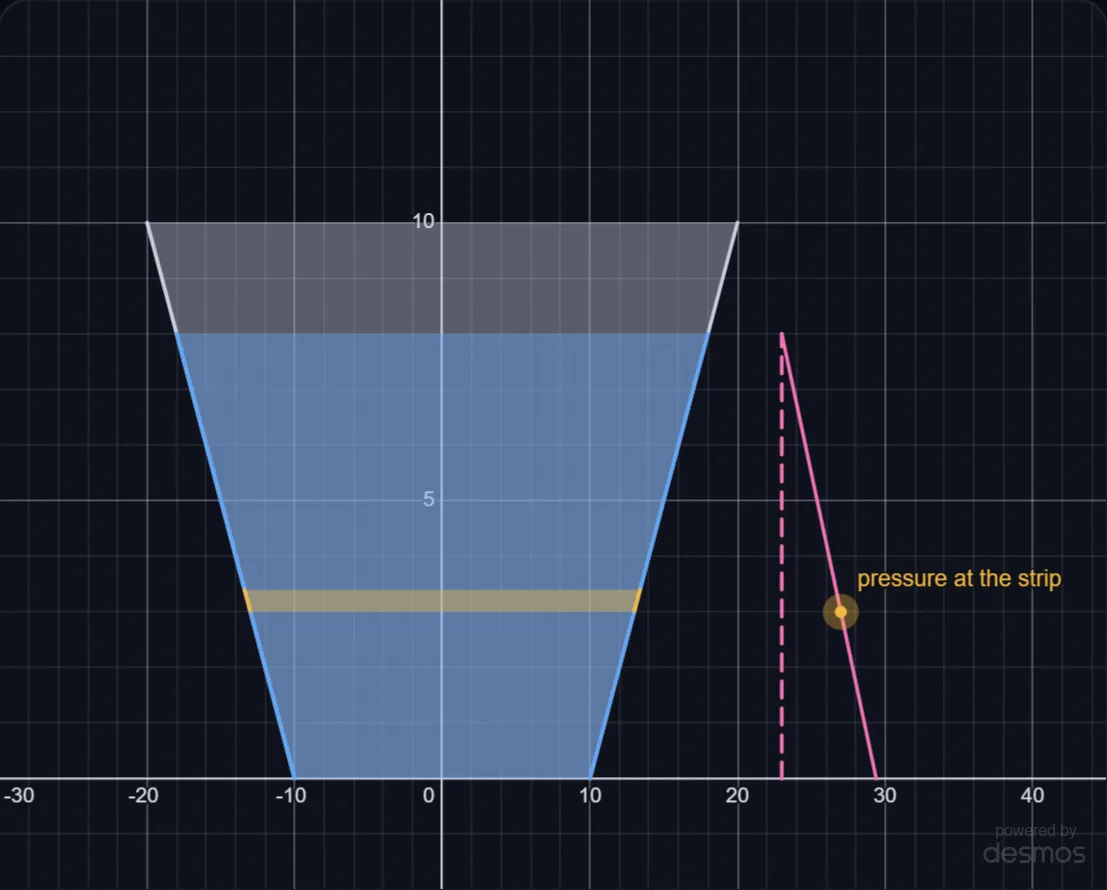The width and height of the screenshot is (1107, 890).
Task: Click the orange pressure point on the pink line
Action: 840,612
